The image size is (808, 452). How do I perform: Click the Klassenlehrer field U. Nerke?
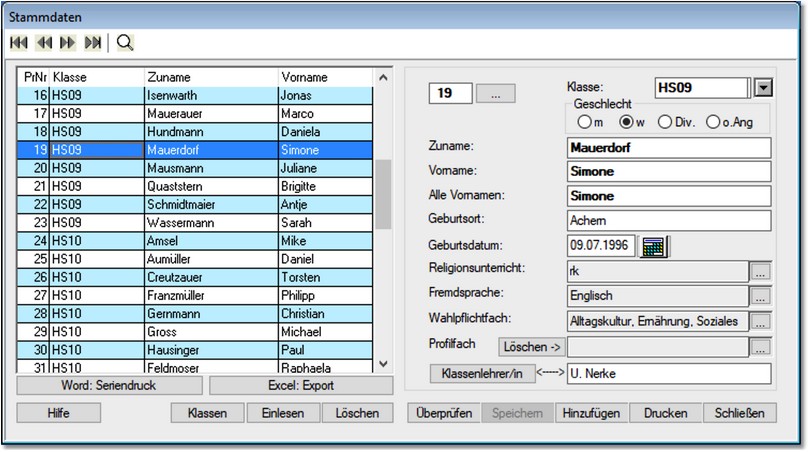tap(669, 374)
